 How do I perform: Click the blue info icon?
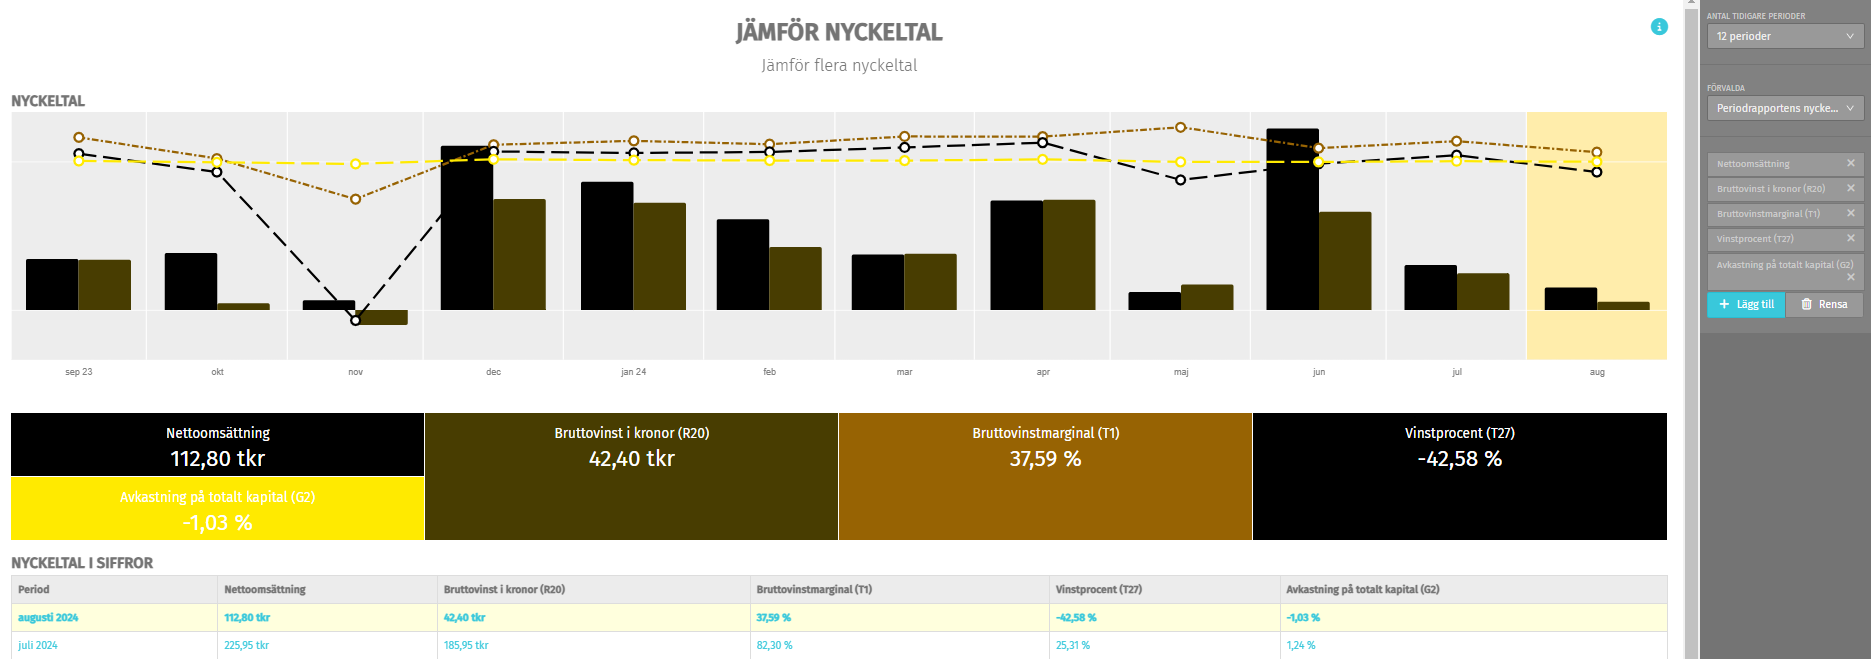1659,27
